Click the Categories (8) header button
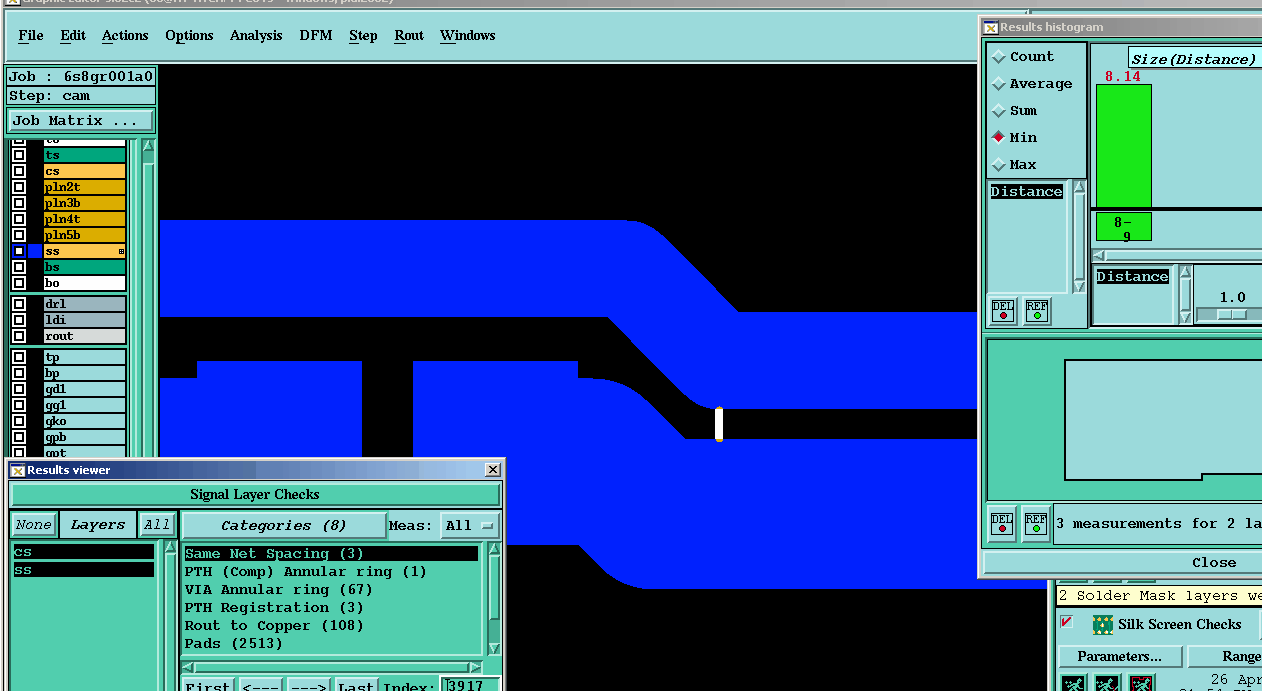The height and width of the screenshot is (691, 1262). pos(284,525)
